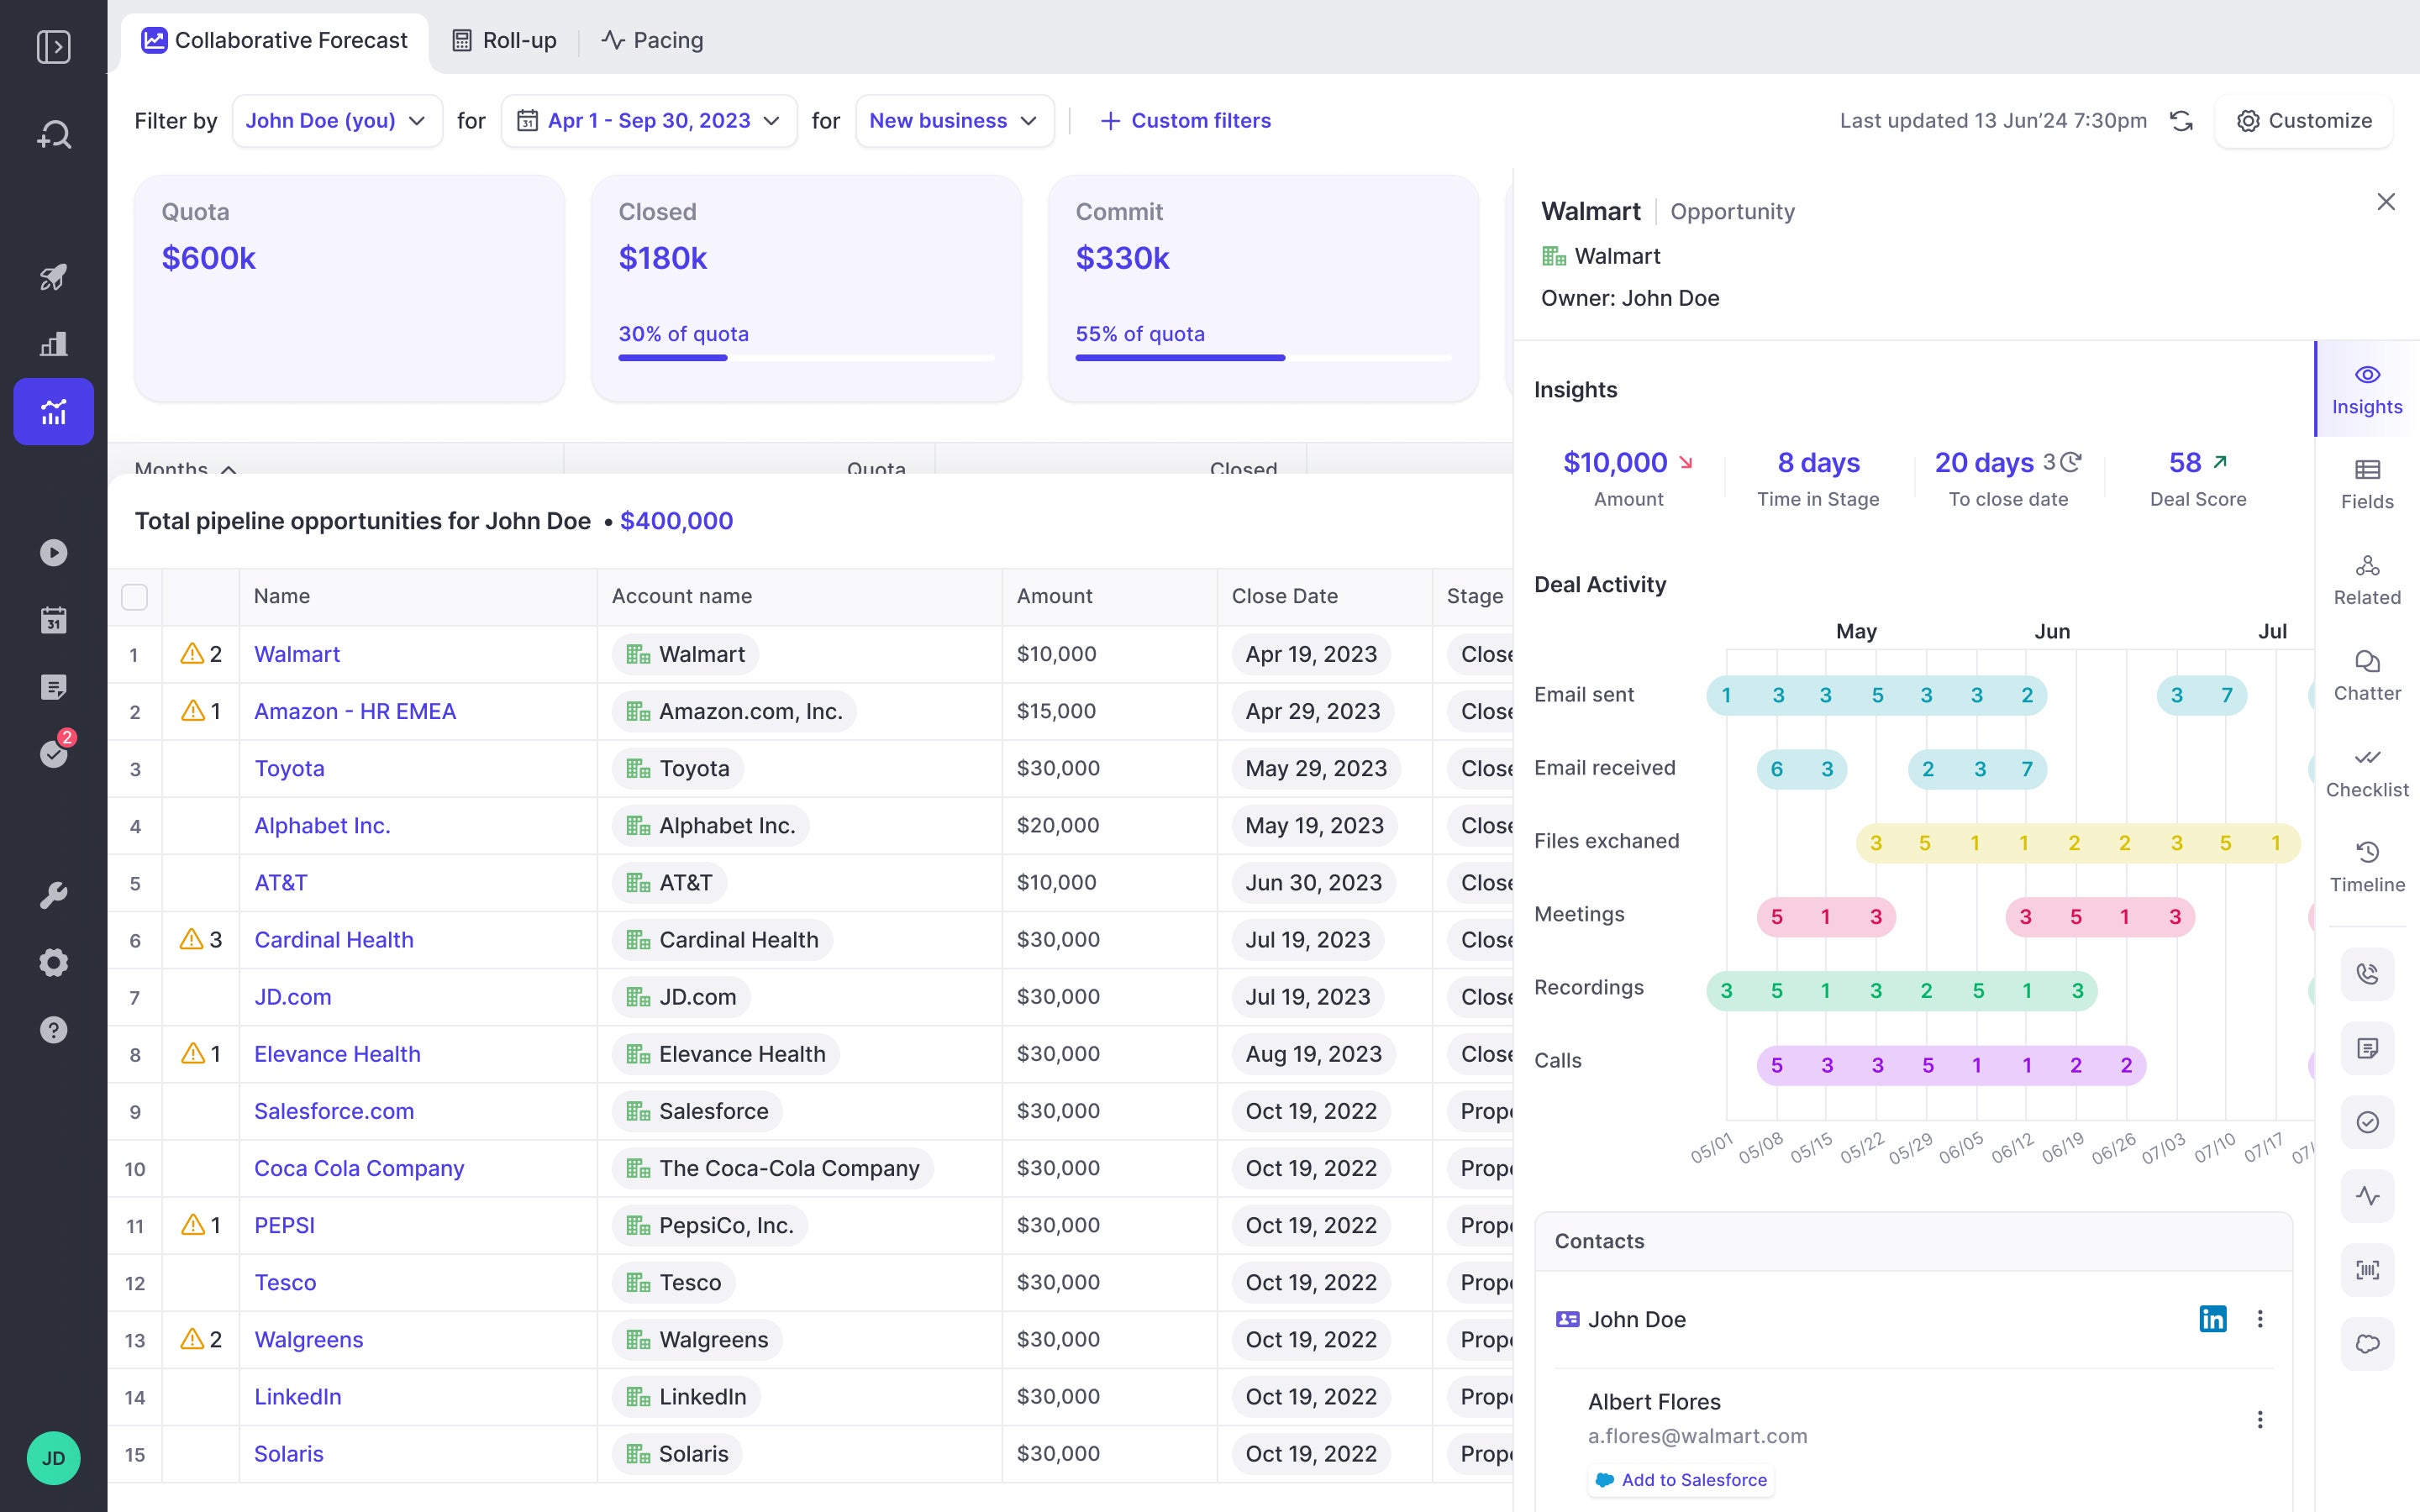
Task: Expand the left sidebar panel
Action: pyautogui.click(x=53, y=47)
